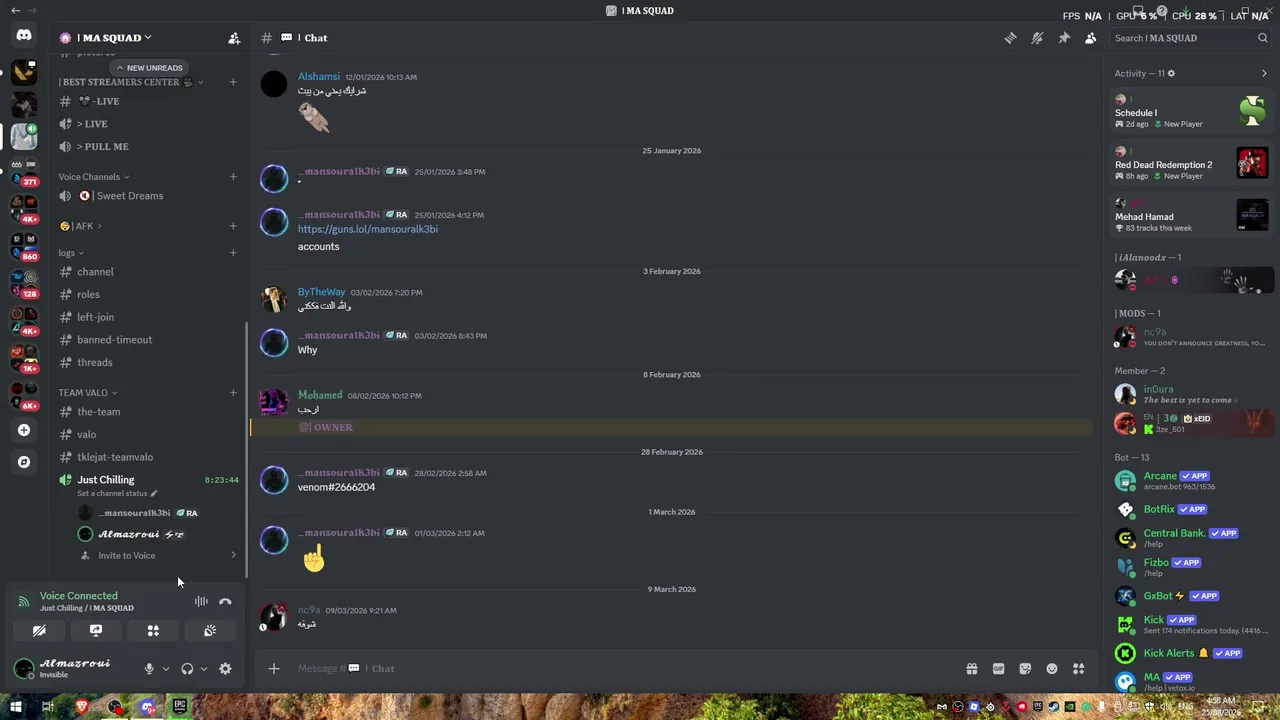Disconnect from voice with hang-up icon
Screen dimensions: 1280x720
coord(225,601)
